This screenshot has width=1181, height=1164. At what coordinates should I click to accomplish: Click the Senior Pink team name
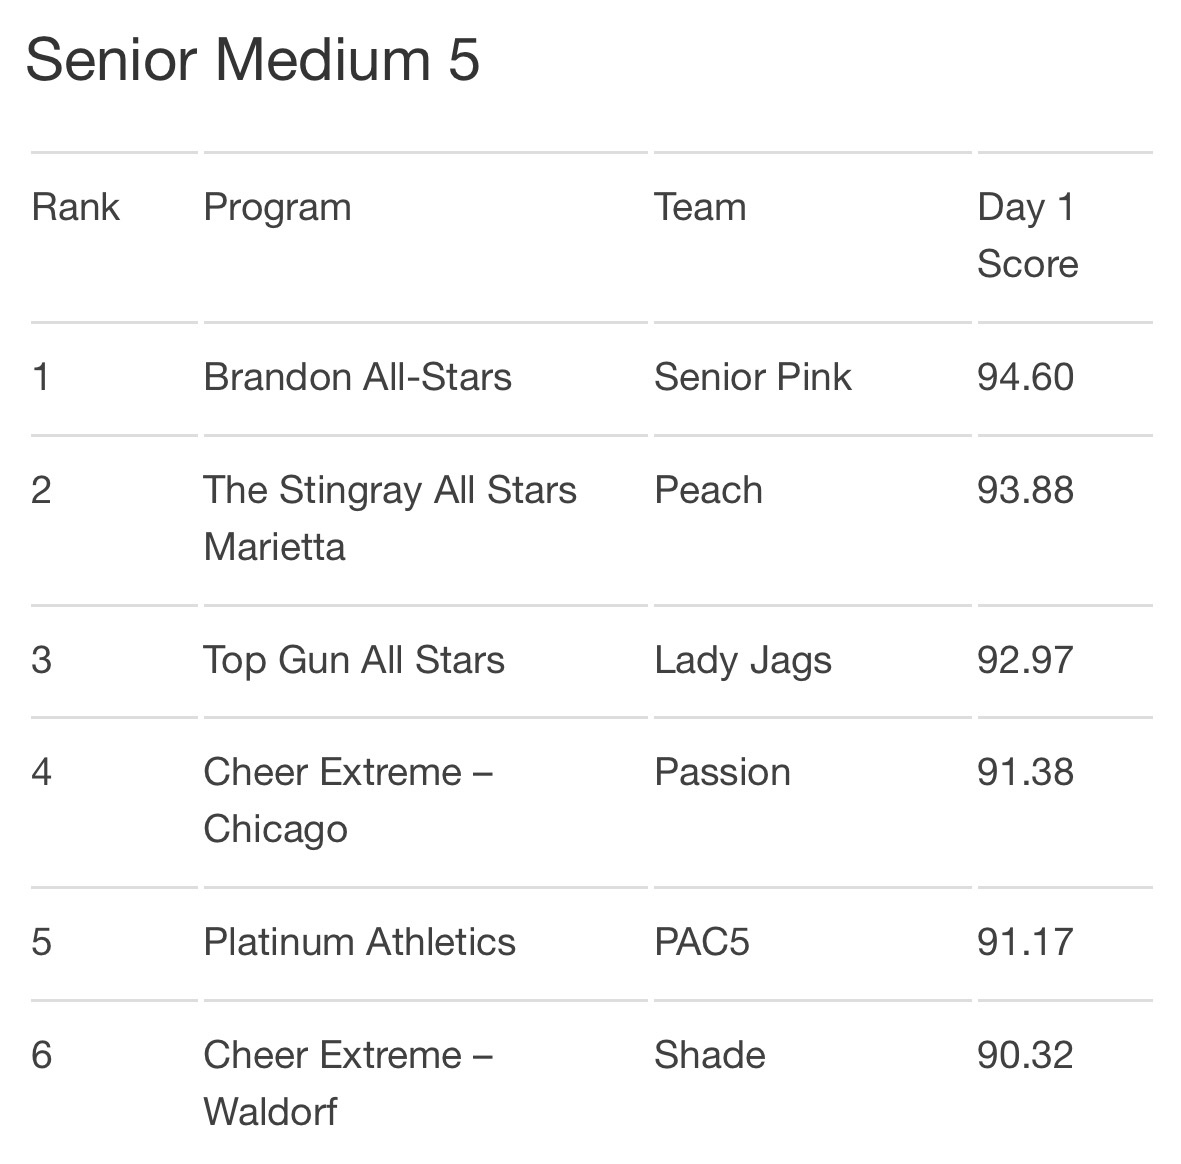click(752, 377)
